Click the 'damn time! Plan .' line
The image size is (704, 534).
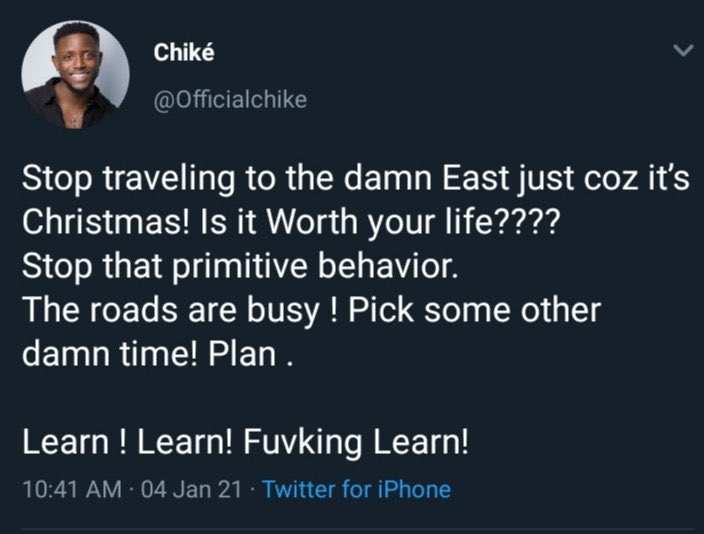point(155,352)
